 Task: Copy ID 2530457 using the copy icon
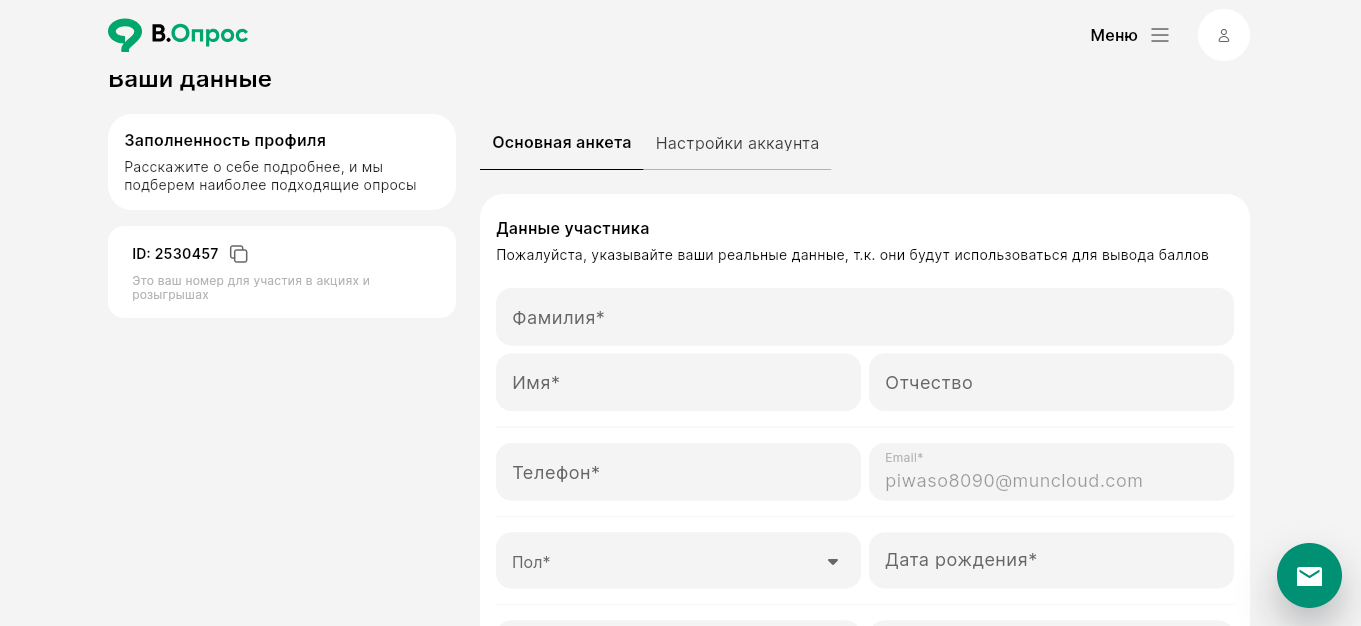[x=239, y=254]
